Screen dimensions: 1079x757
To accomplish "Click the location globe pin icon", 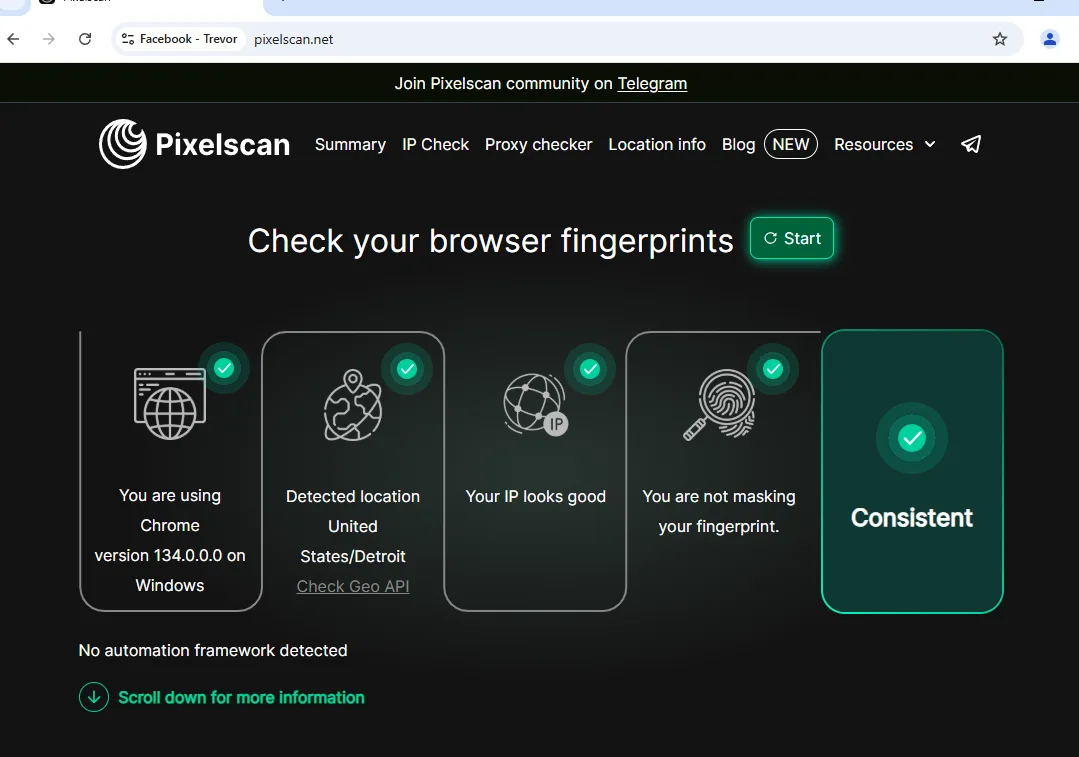I will coord(353,405).
